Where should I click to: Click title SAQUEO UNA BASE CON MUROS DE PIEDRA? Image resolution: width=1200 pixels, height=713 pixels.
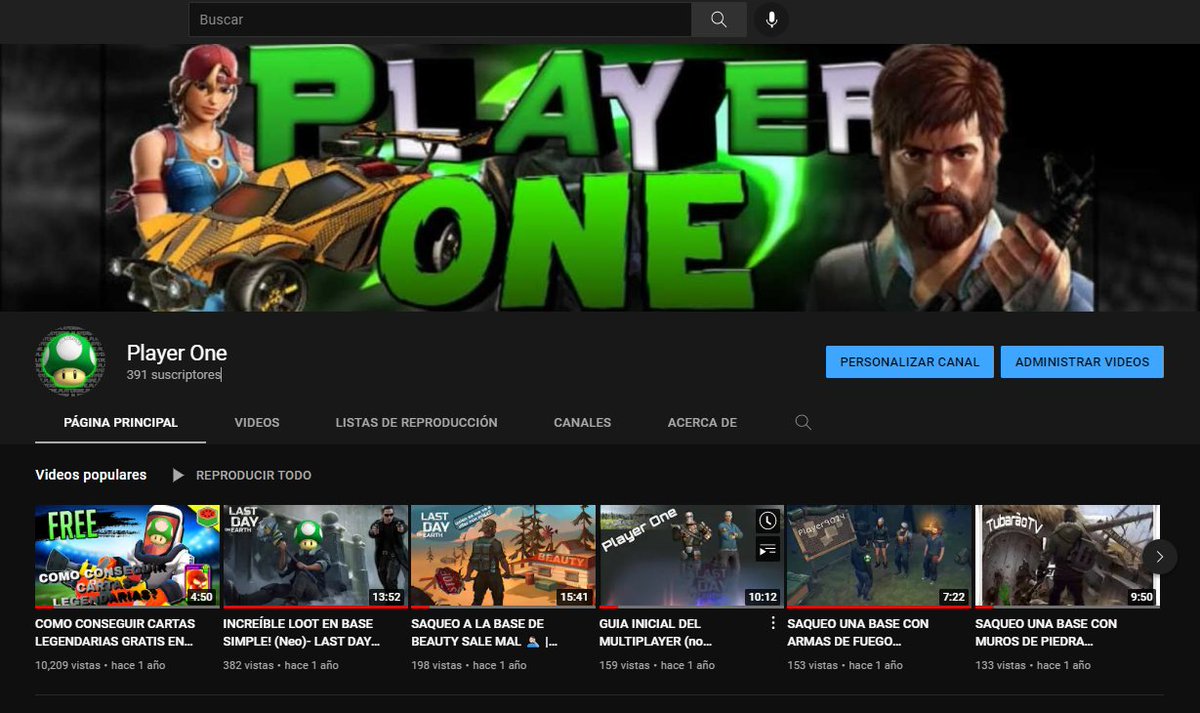point(1047,632)
